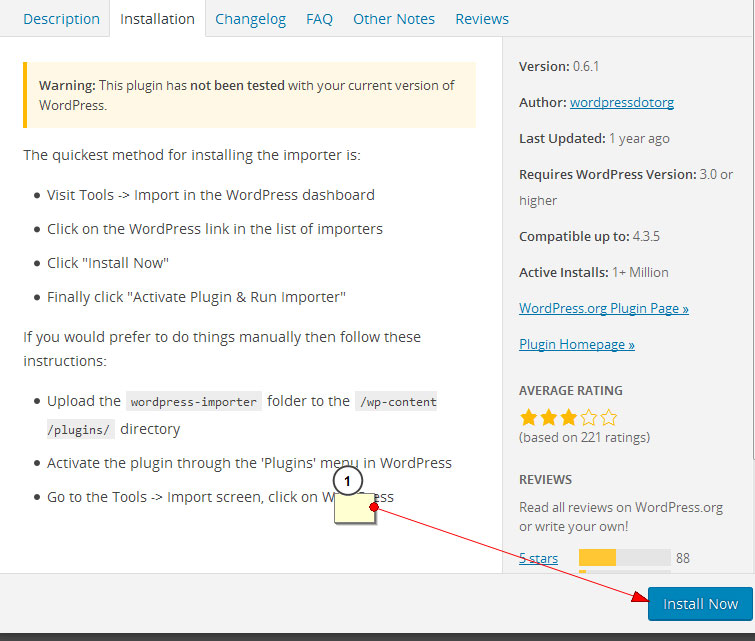
Task: Click the yellow sticky note callout
Action: pyautogui.click(x=354, y=508)
